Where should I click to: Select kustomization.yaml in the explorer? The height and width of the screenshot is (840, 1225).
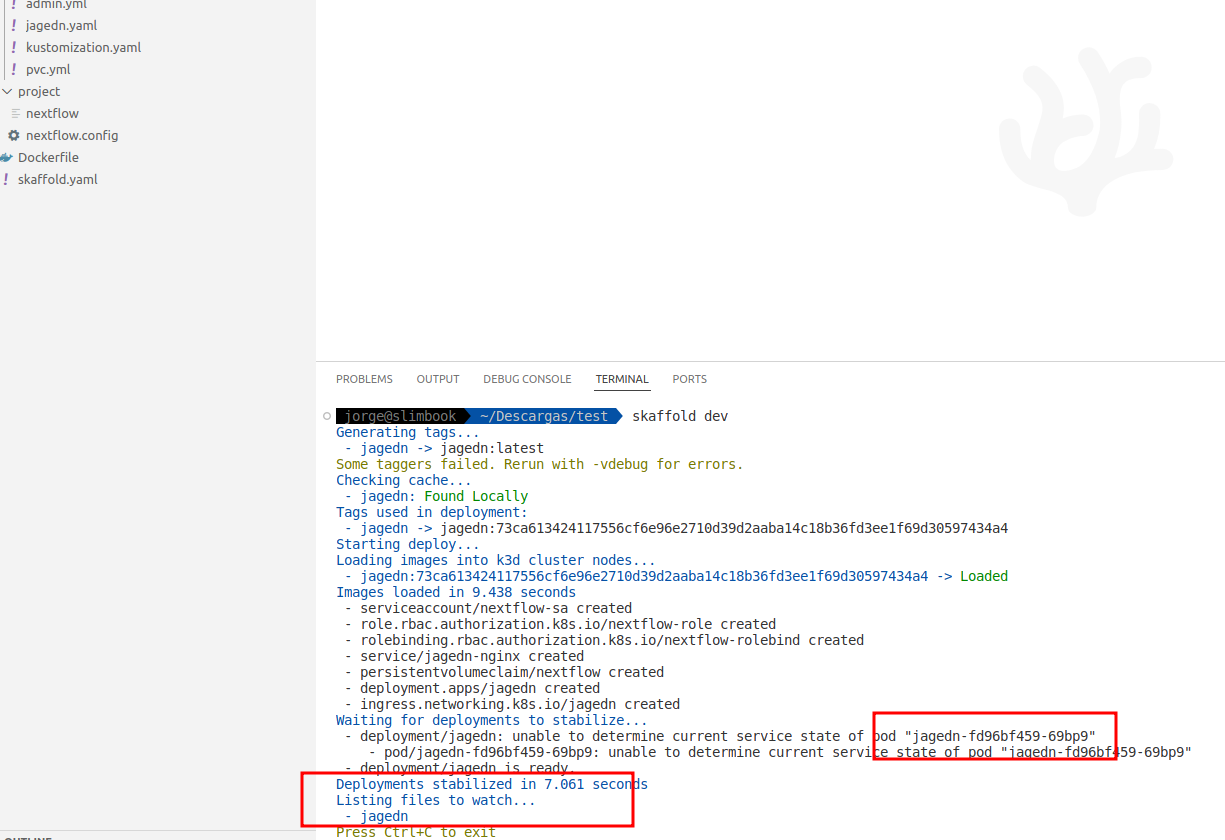click(x=83, y=47)
